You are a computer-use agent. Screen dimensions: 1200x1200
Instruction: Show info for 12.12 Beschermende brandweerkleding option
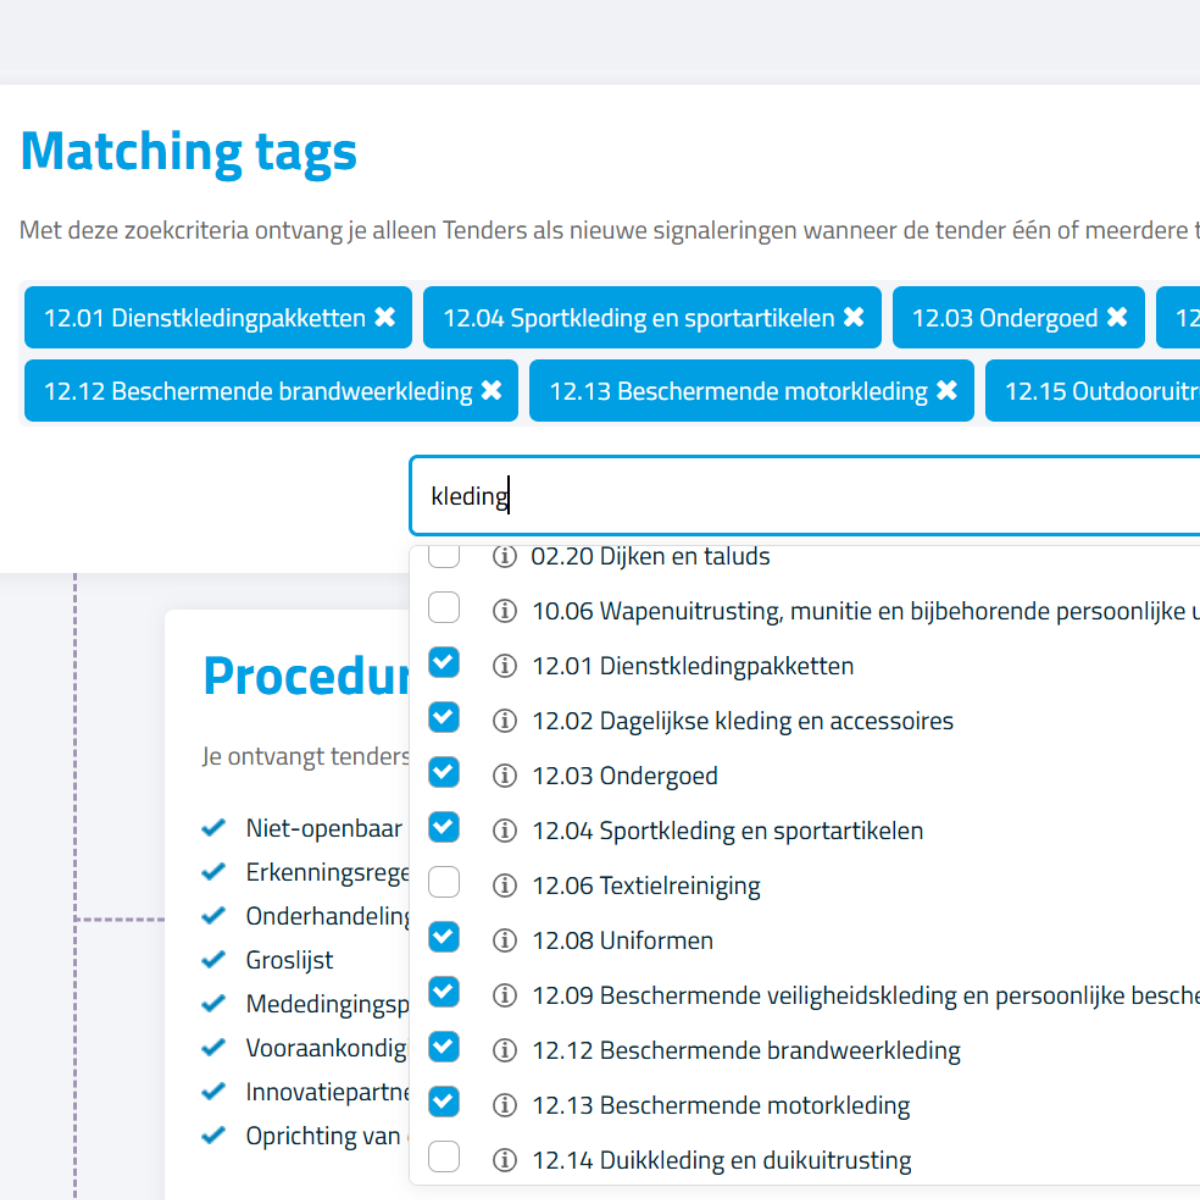(x=505, y=1051)
